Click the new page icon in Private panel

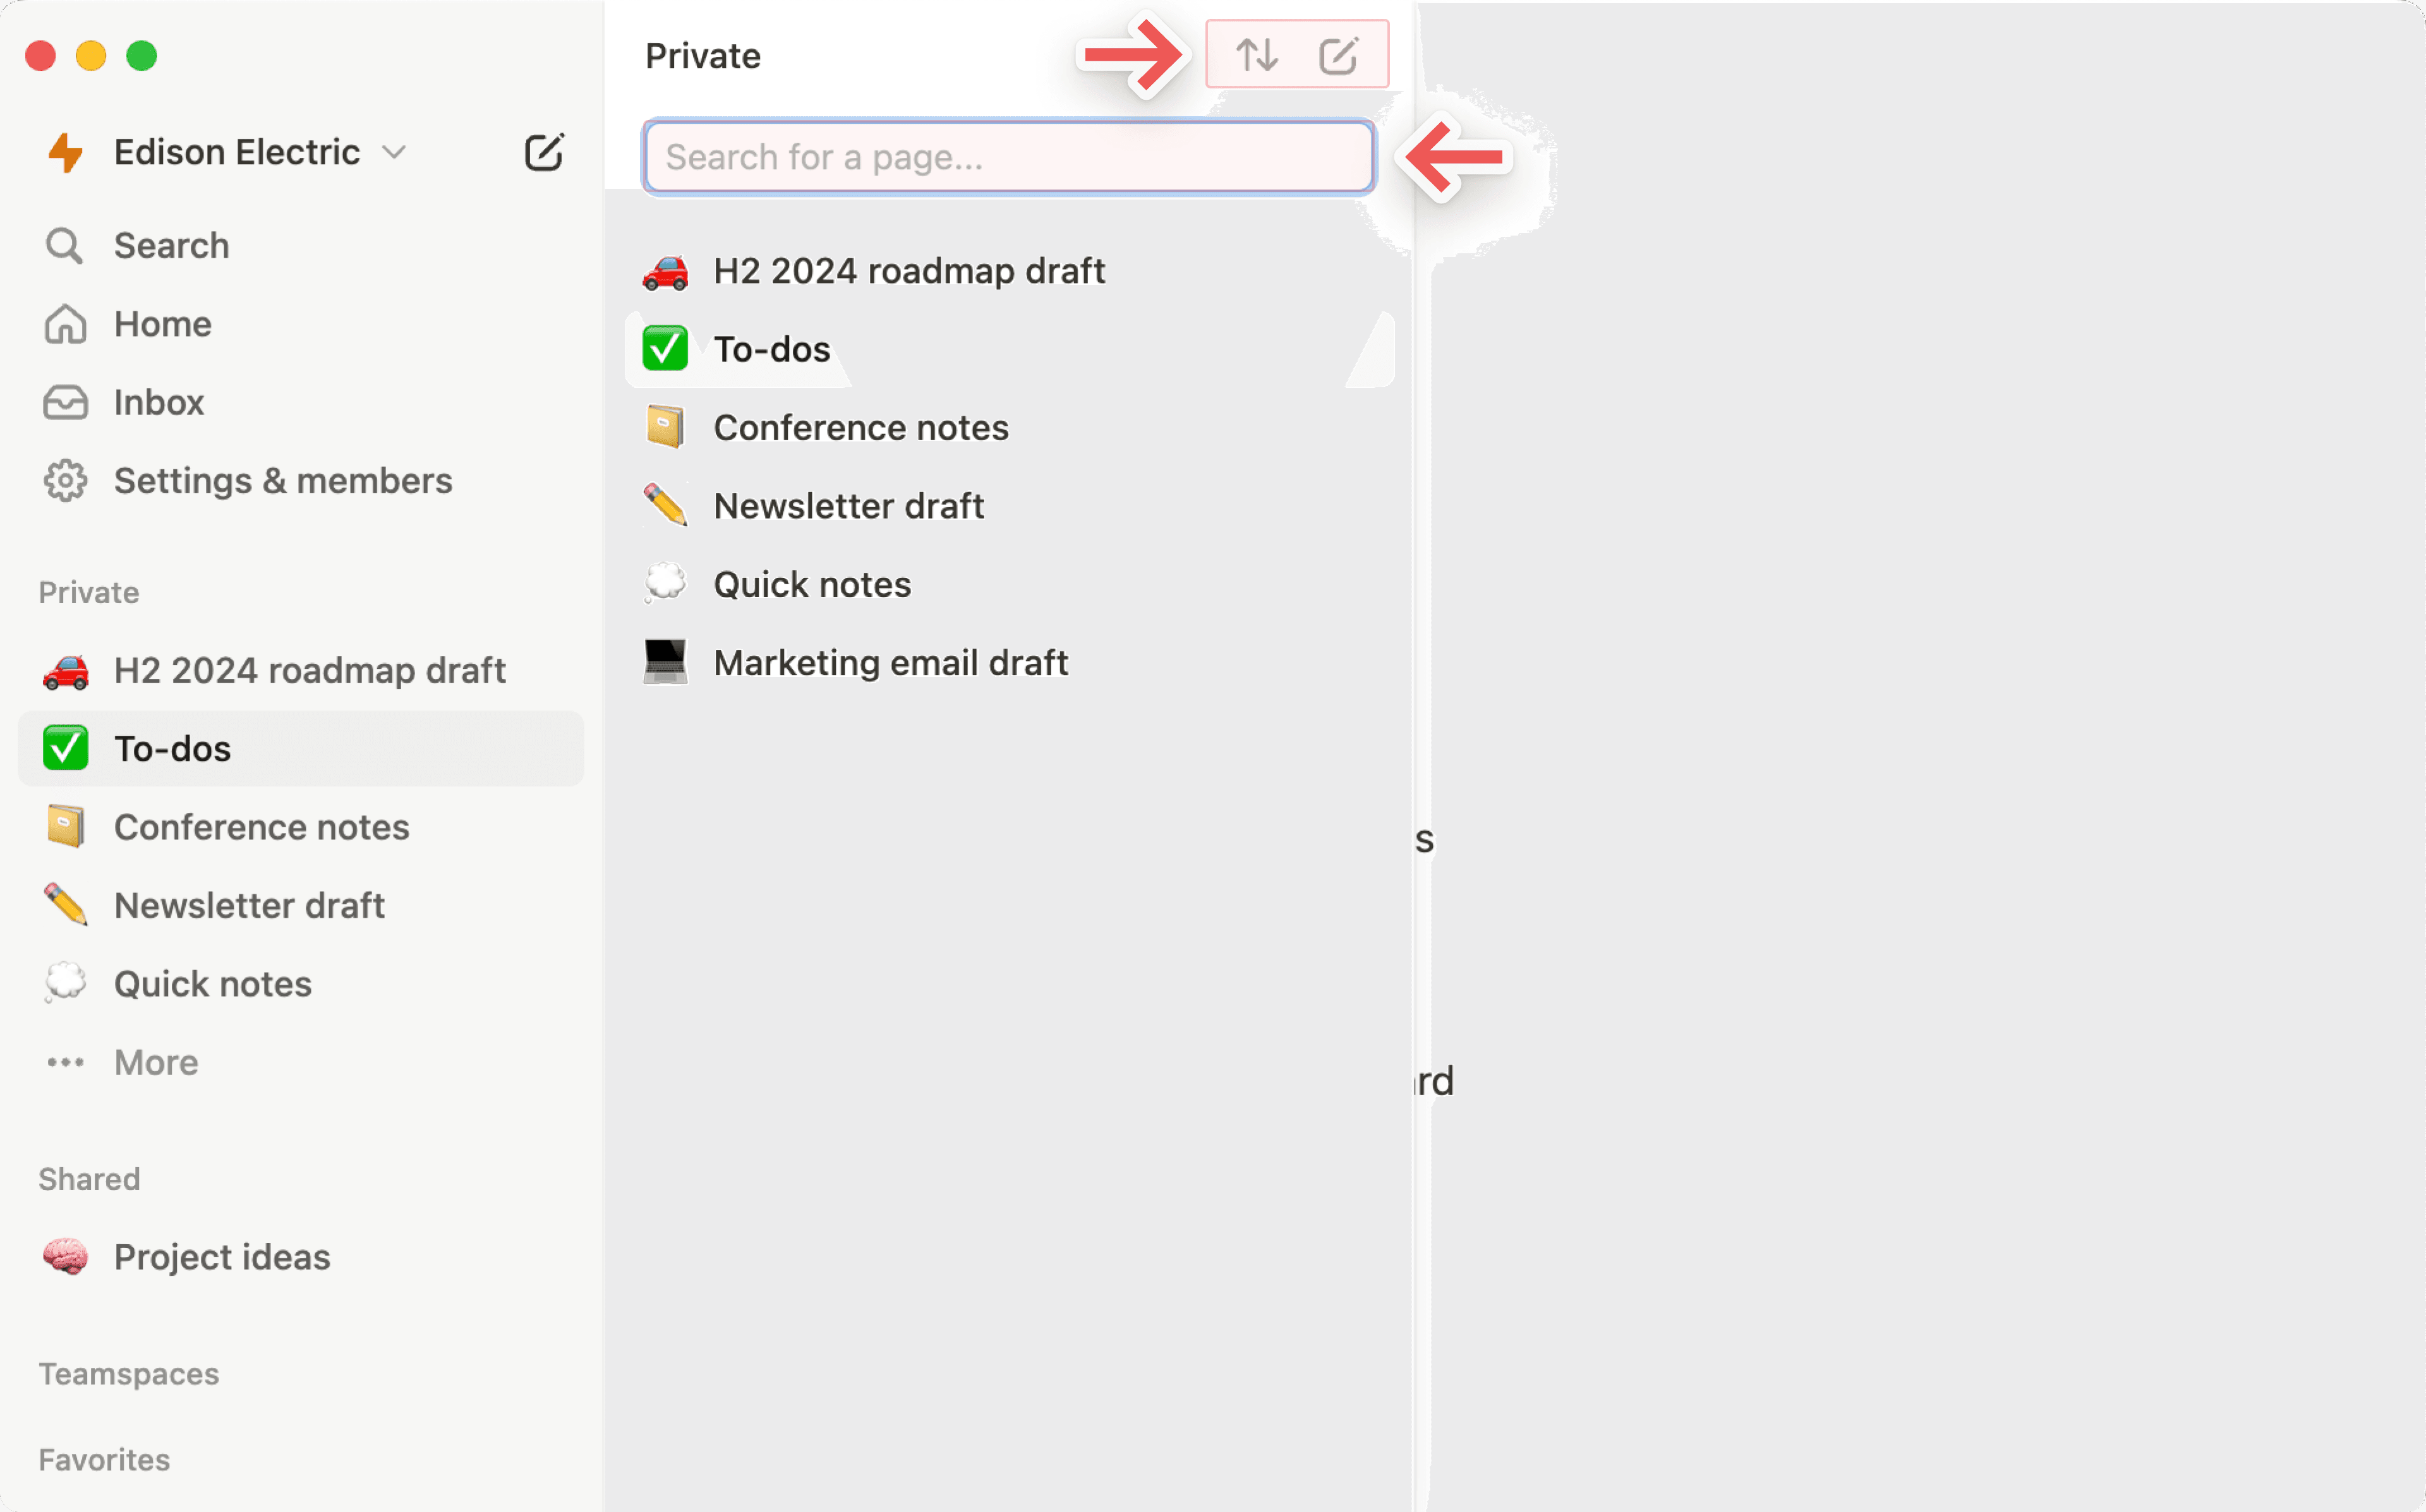click(x=1338, y=55)
